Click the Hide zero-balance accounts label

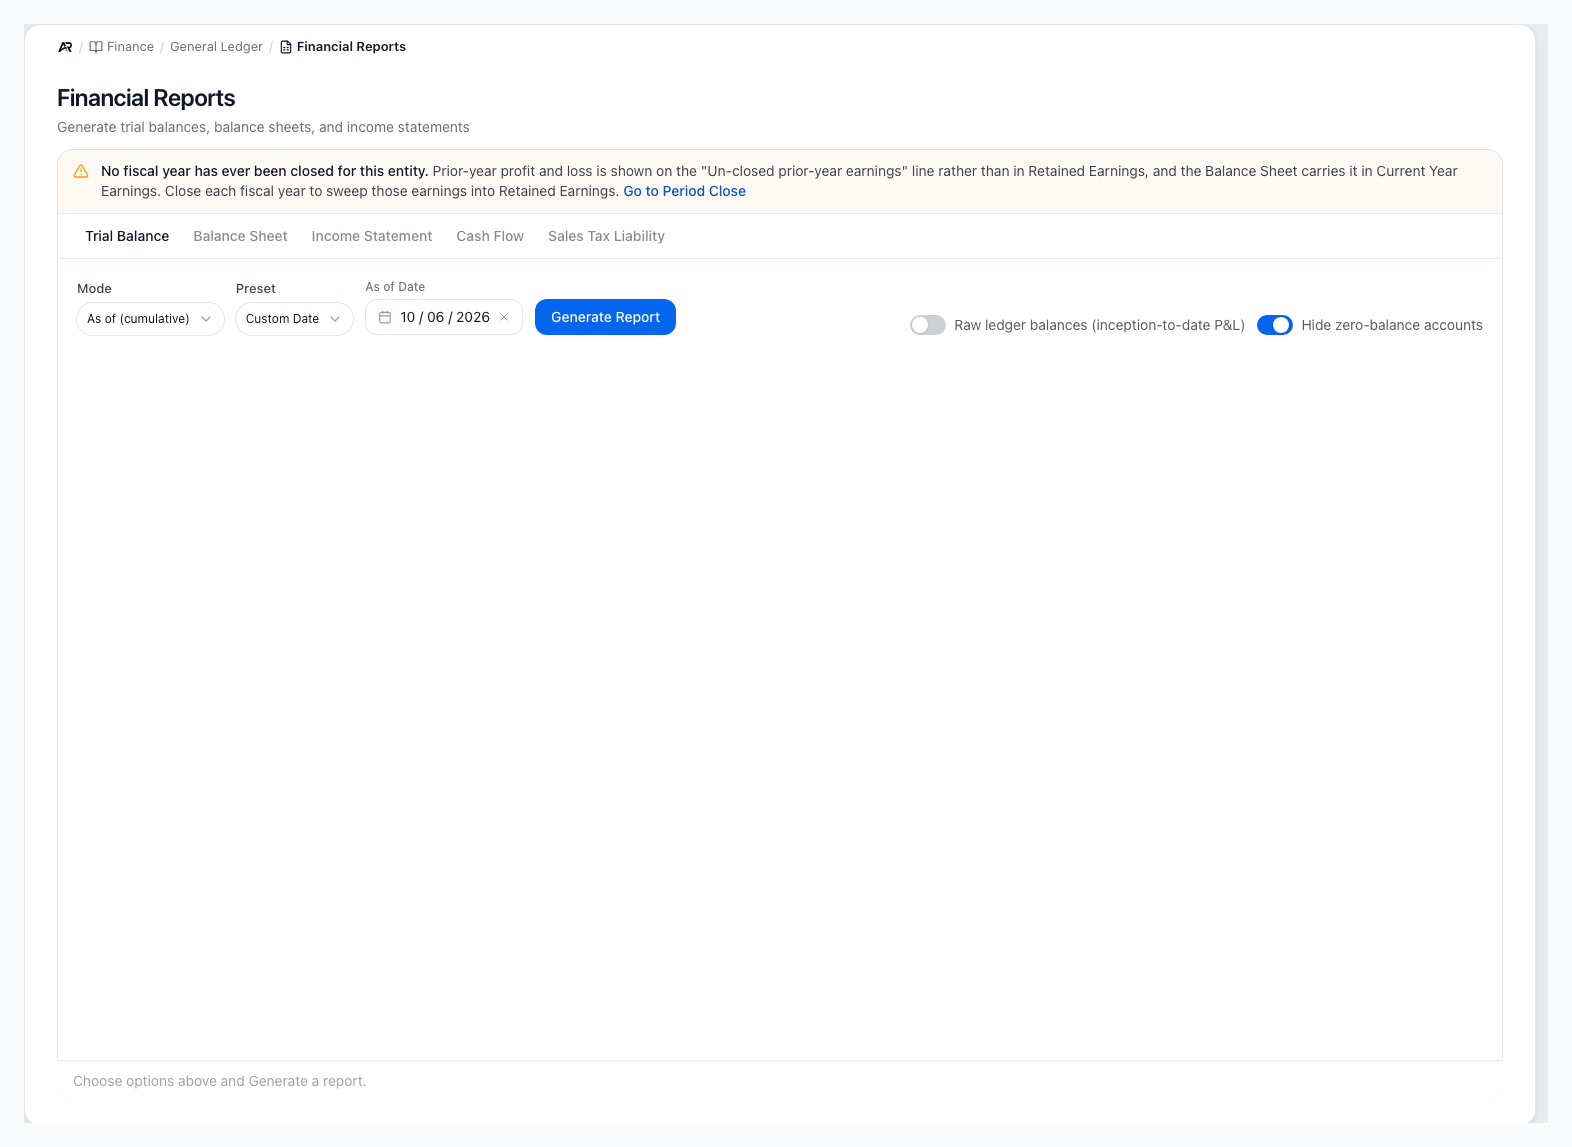click(x=1392, y=325)
